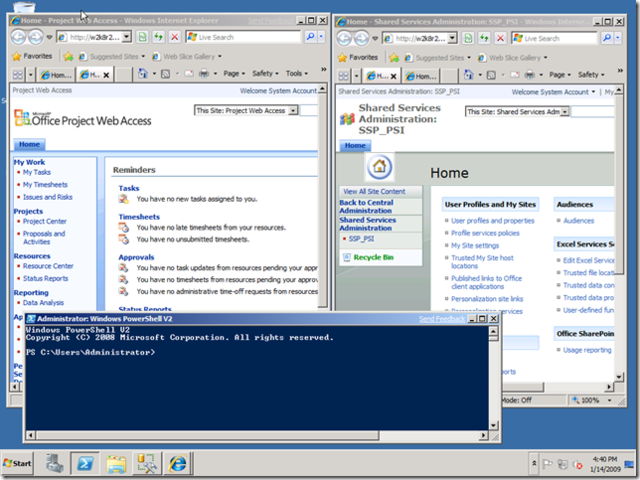This screenshot has width=640, height=480.
Task: Open Server Manager icon on taskbar
Action: [x=54, y=464]
